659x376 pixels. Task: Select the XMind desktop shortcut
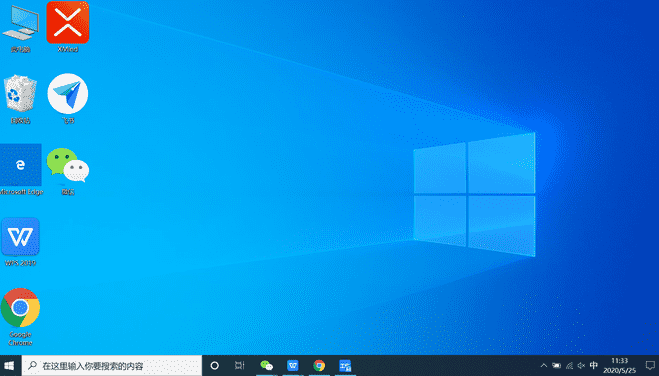[x=68, y=27]
